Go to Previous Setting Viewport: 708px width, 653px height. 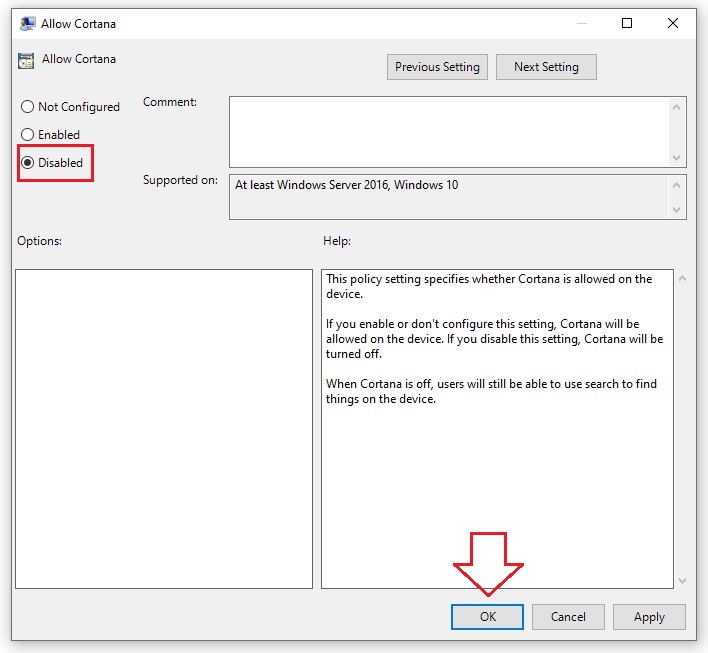(437, 67)
